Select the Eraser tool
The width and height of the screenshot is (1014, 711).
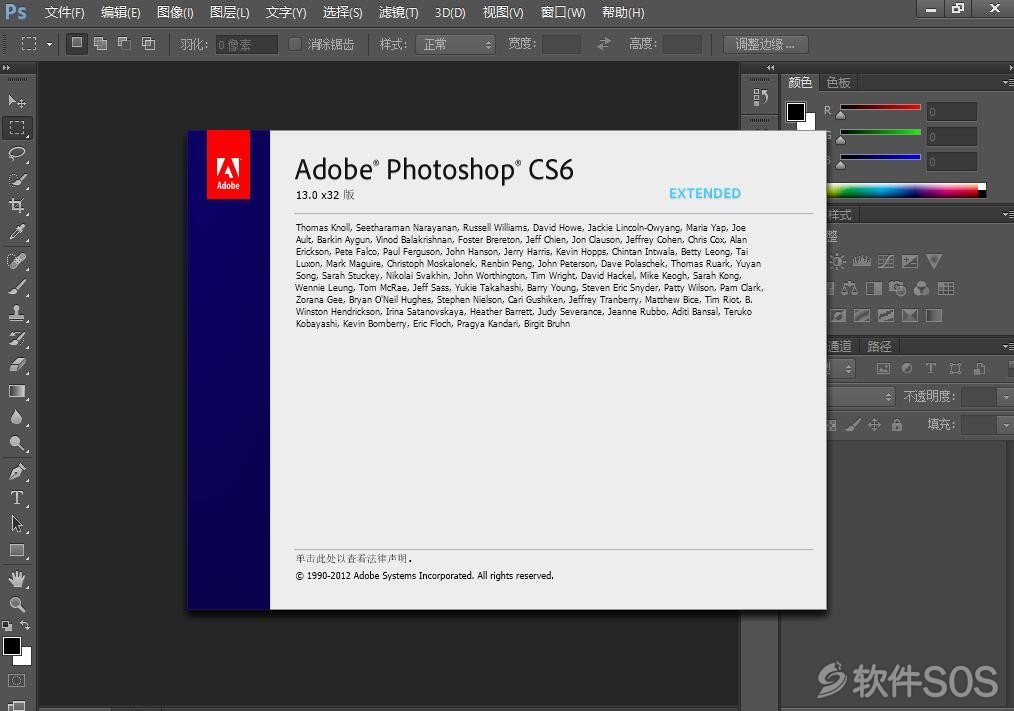pos(17,365)
